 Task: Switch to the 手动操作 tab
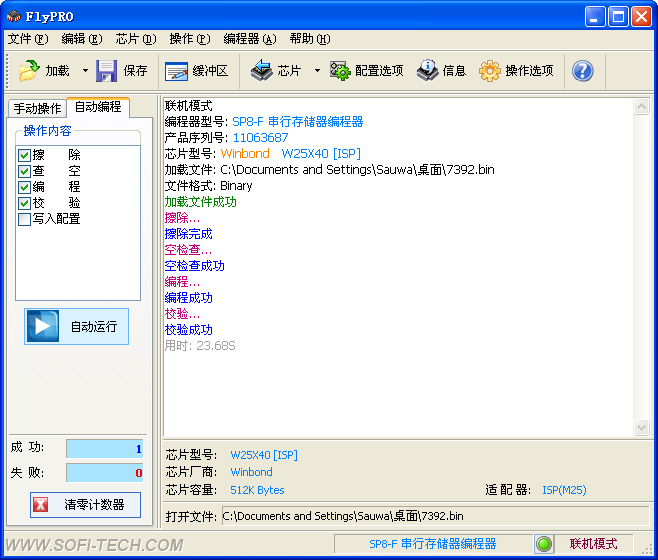coord(37,108)
